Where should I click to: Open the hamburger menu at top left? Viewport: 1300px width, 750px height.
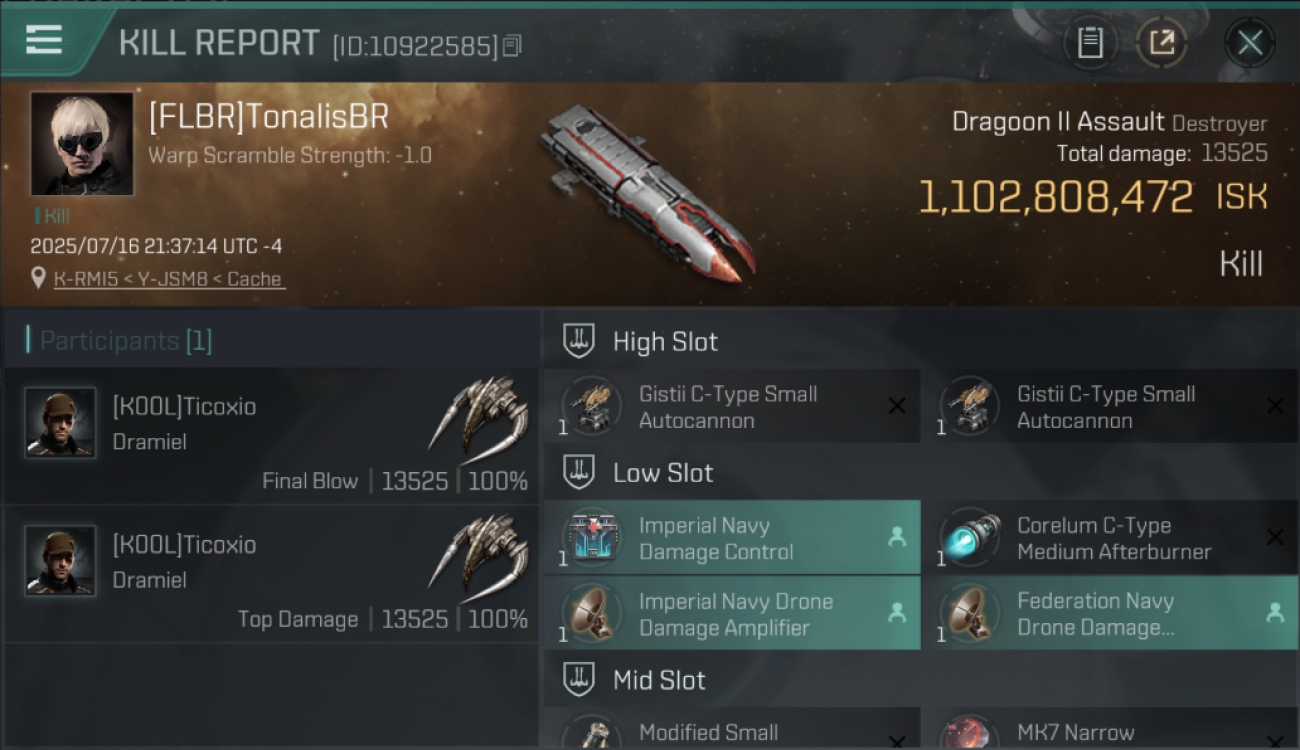(44, 40)
